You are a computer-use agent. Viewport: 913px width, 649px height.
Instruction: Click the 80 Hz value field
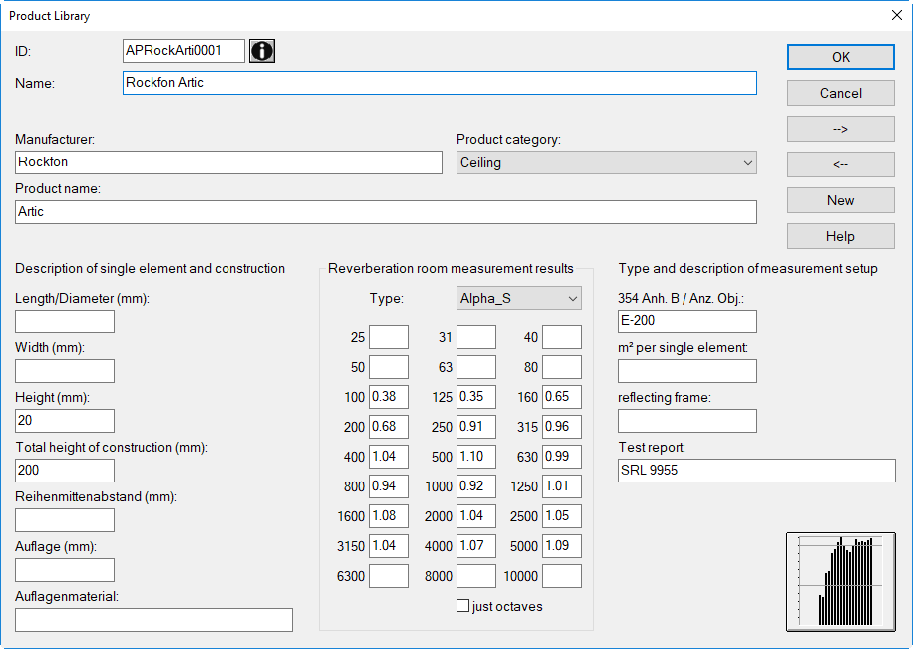[562, 367]
